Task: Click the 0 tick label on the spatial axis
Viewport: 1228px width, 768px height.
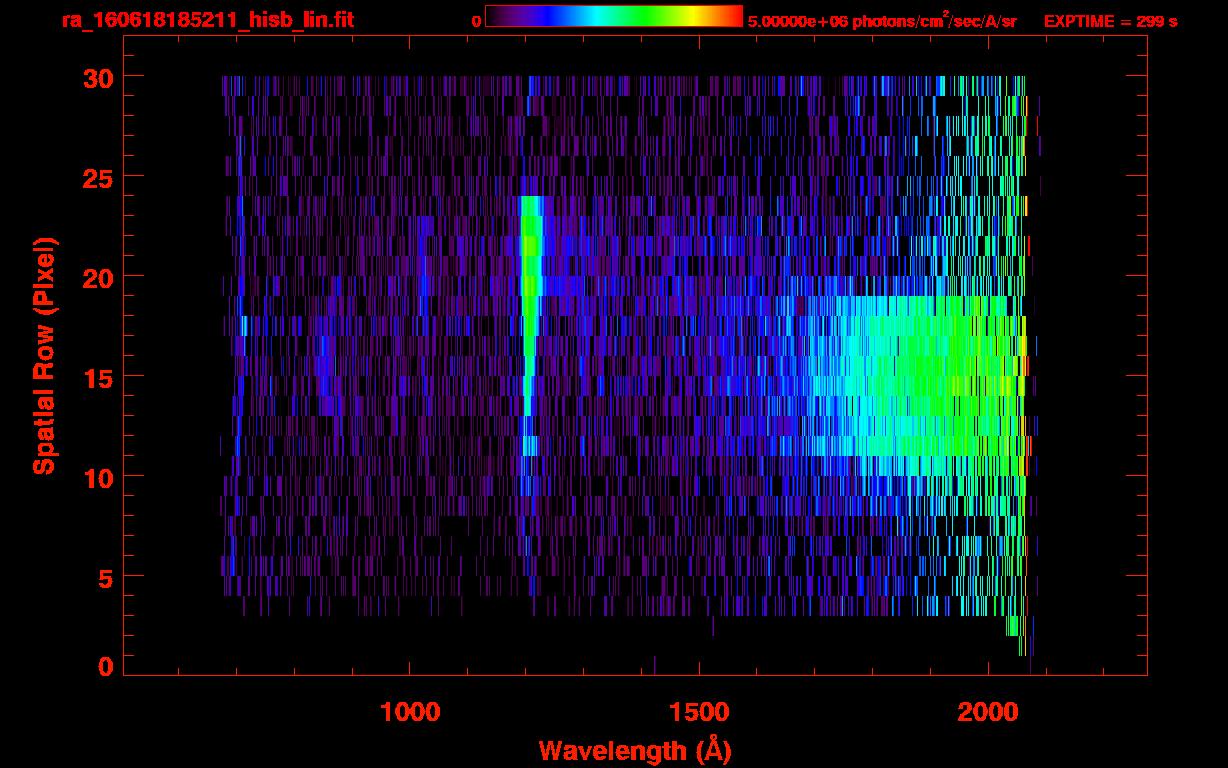Action: [x=103, y=667]
